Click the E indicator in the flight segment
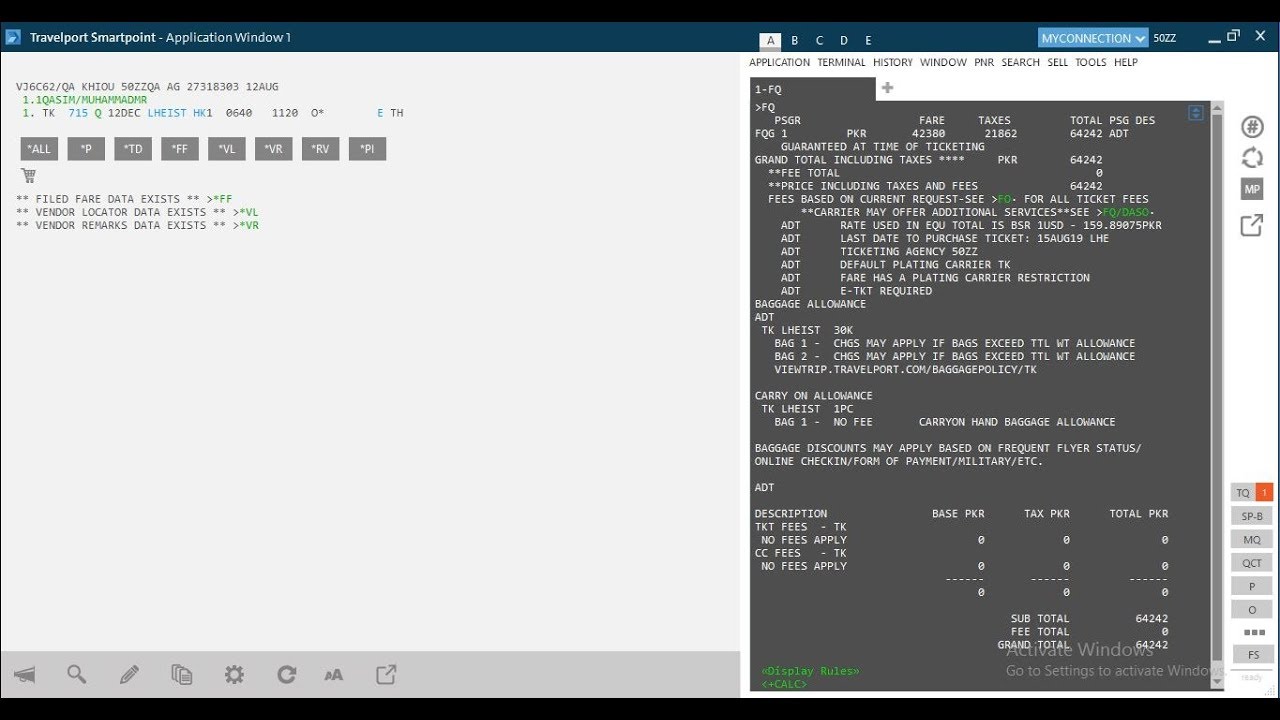 (x=380, y=113)
